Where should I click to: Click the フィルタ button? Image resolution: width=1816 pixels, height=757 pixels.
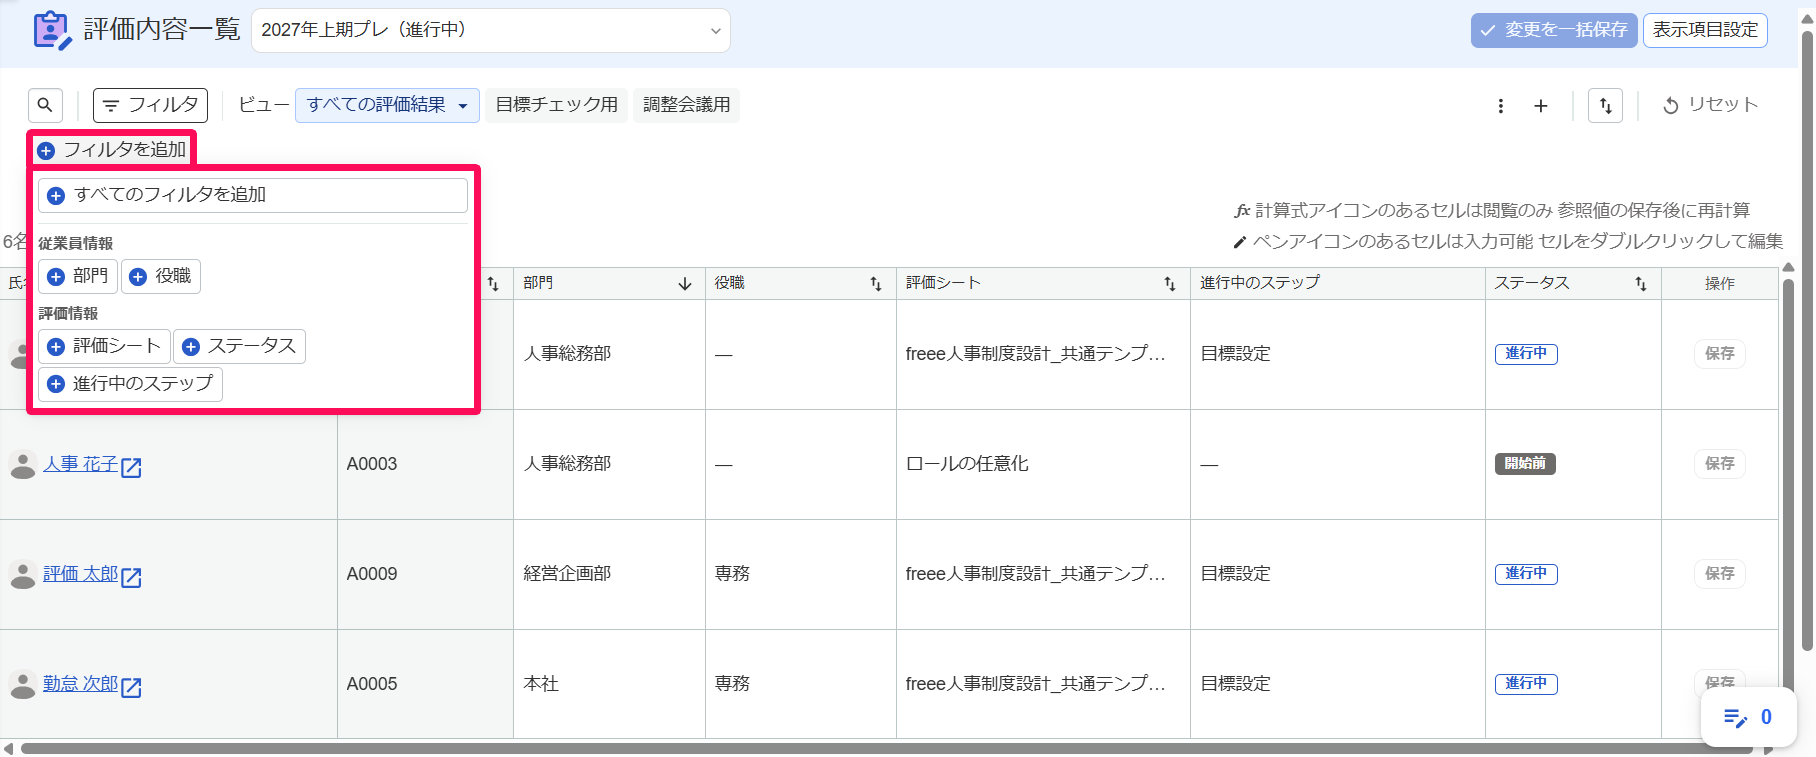[150, 105]
